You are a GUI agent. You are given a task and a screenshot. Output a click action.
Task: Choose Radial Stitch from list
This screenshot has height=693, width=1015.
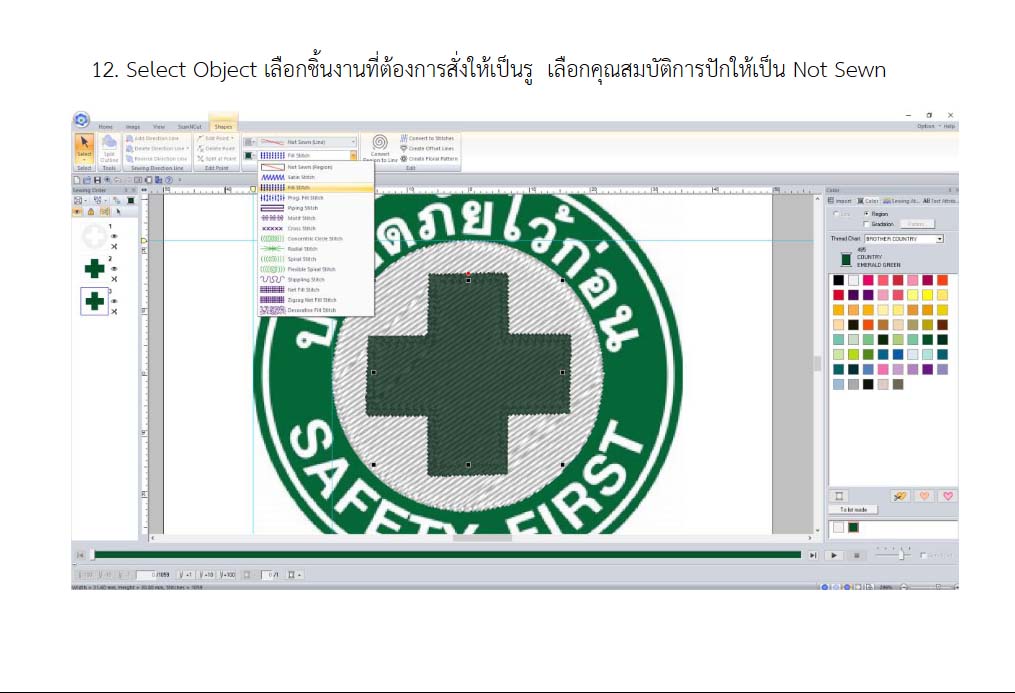pos(316,249)
